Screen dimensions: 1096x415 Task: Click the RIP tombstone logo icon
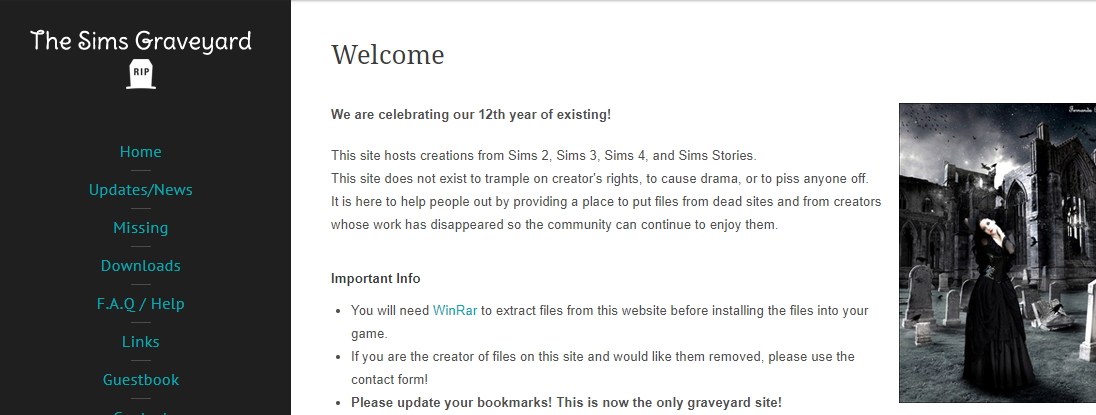tap(141, 74)
